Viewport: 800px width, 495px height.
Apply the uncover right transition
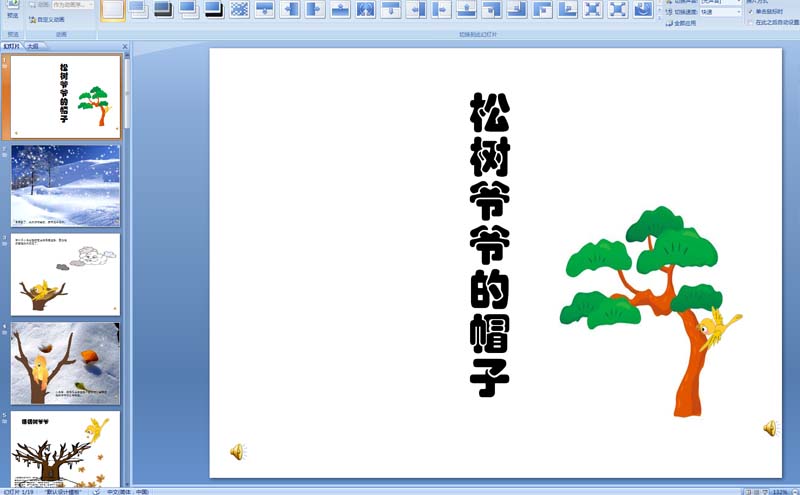441,9
